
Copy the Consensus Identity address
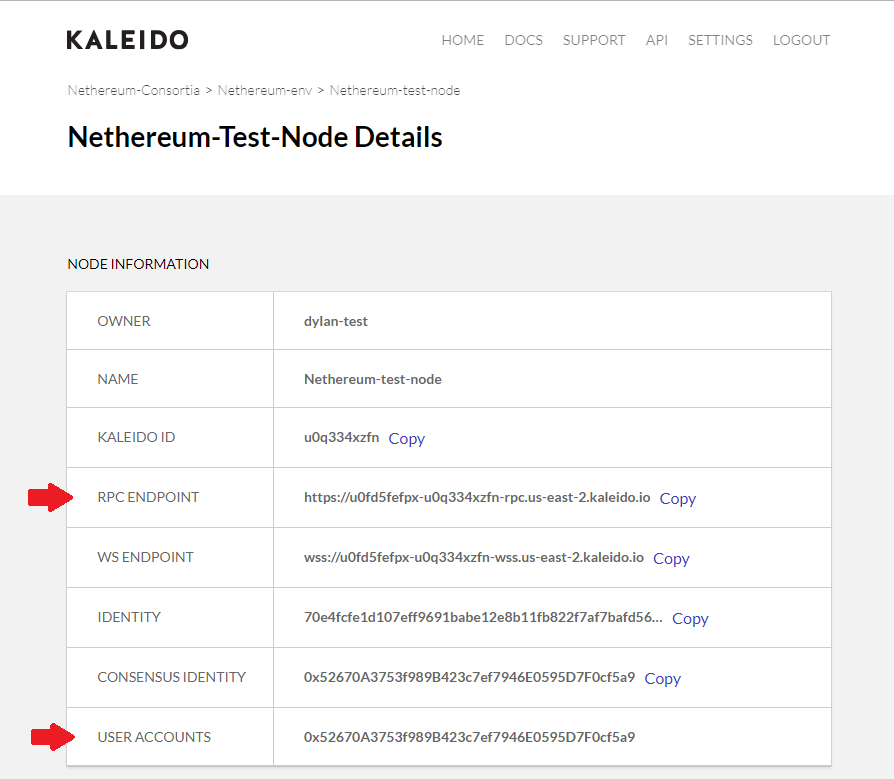tap(663, 678)
